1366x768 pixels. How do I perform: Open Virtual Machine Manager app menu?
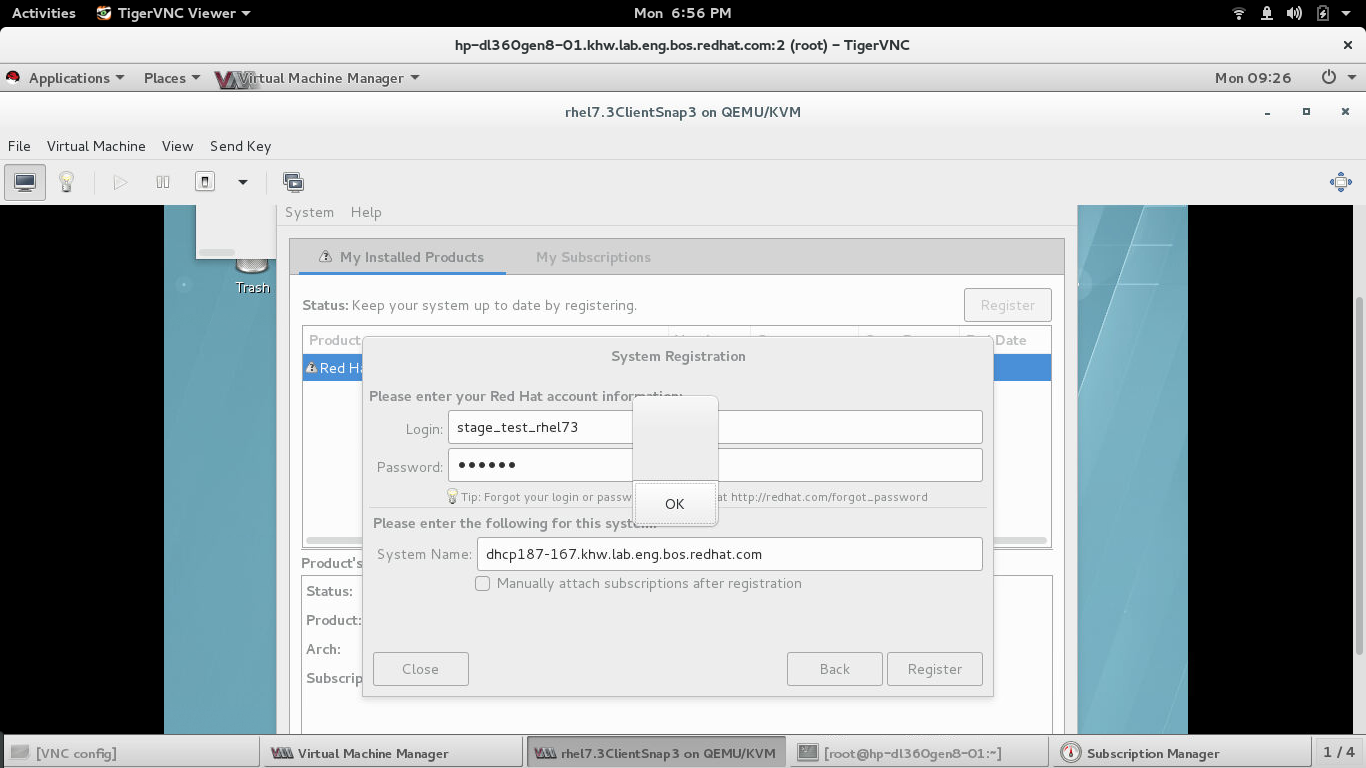pos(318,78)
